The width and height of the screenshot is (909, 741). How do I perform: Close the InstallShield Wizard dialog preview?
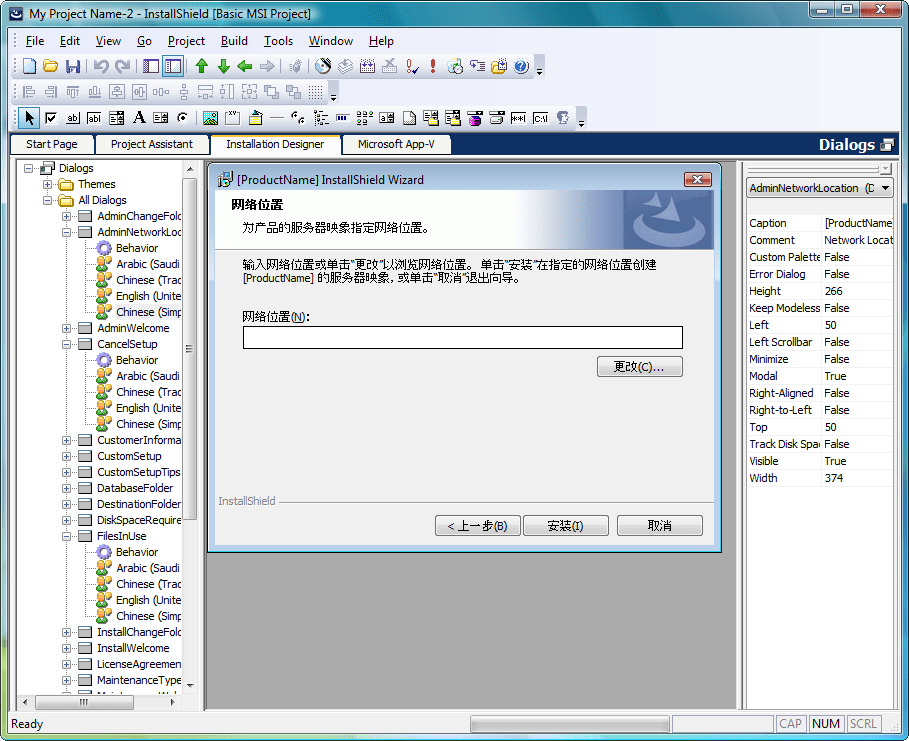pos(697,180)
